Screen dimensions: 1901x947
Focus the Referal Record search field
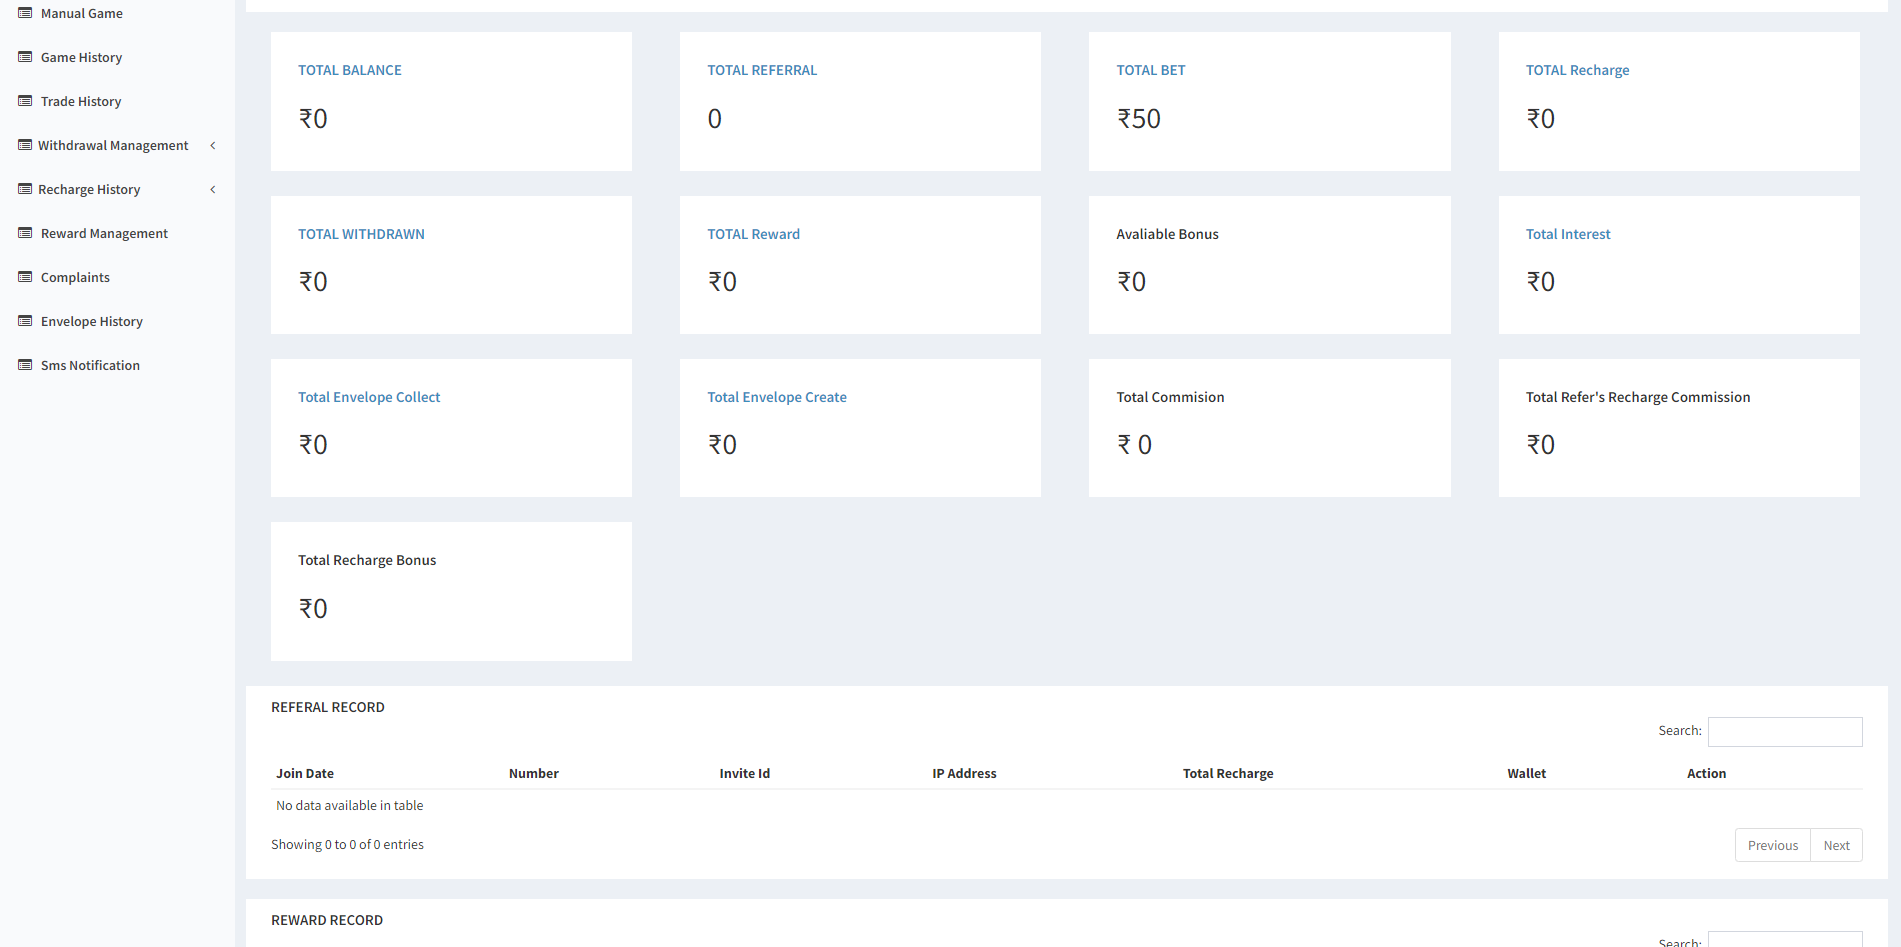pos(1784,731)
